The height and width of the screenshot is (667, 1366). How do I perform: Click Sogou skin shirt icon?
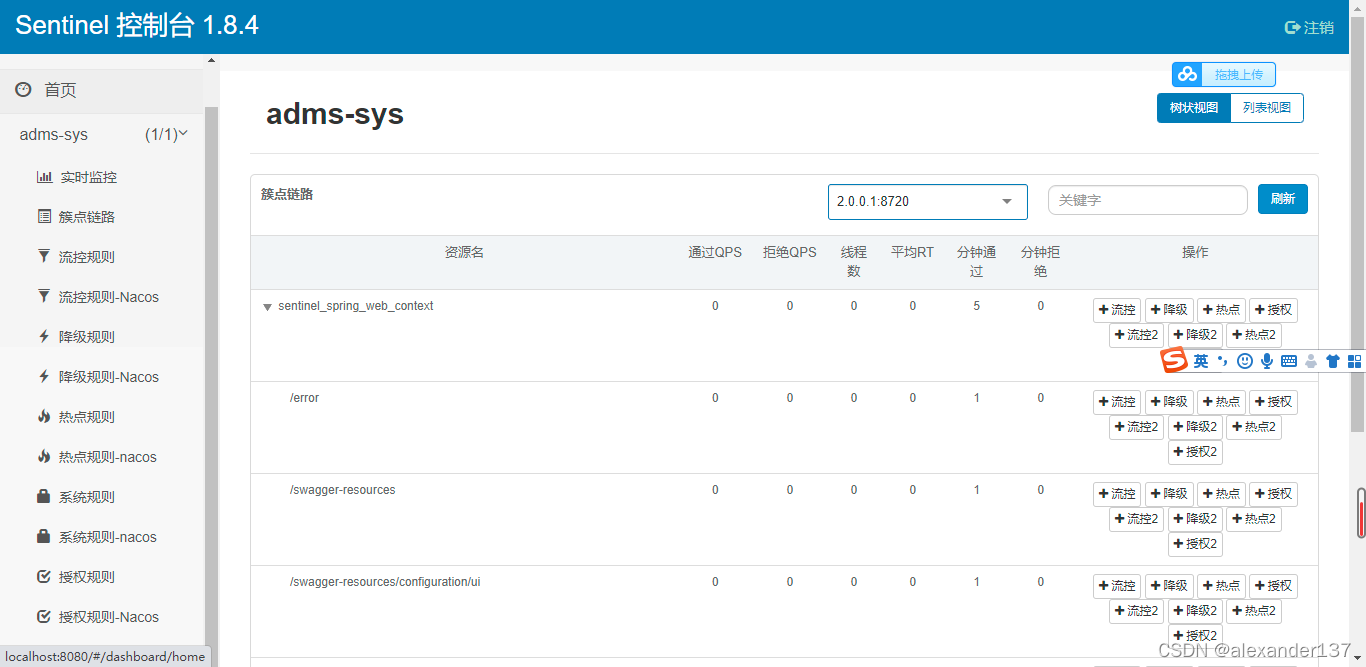[x=1332, y=361]
